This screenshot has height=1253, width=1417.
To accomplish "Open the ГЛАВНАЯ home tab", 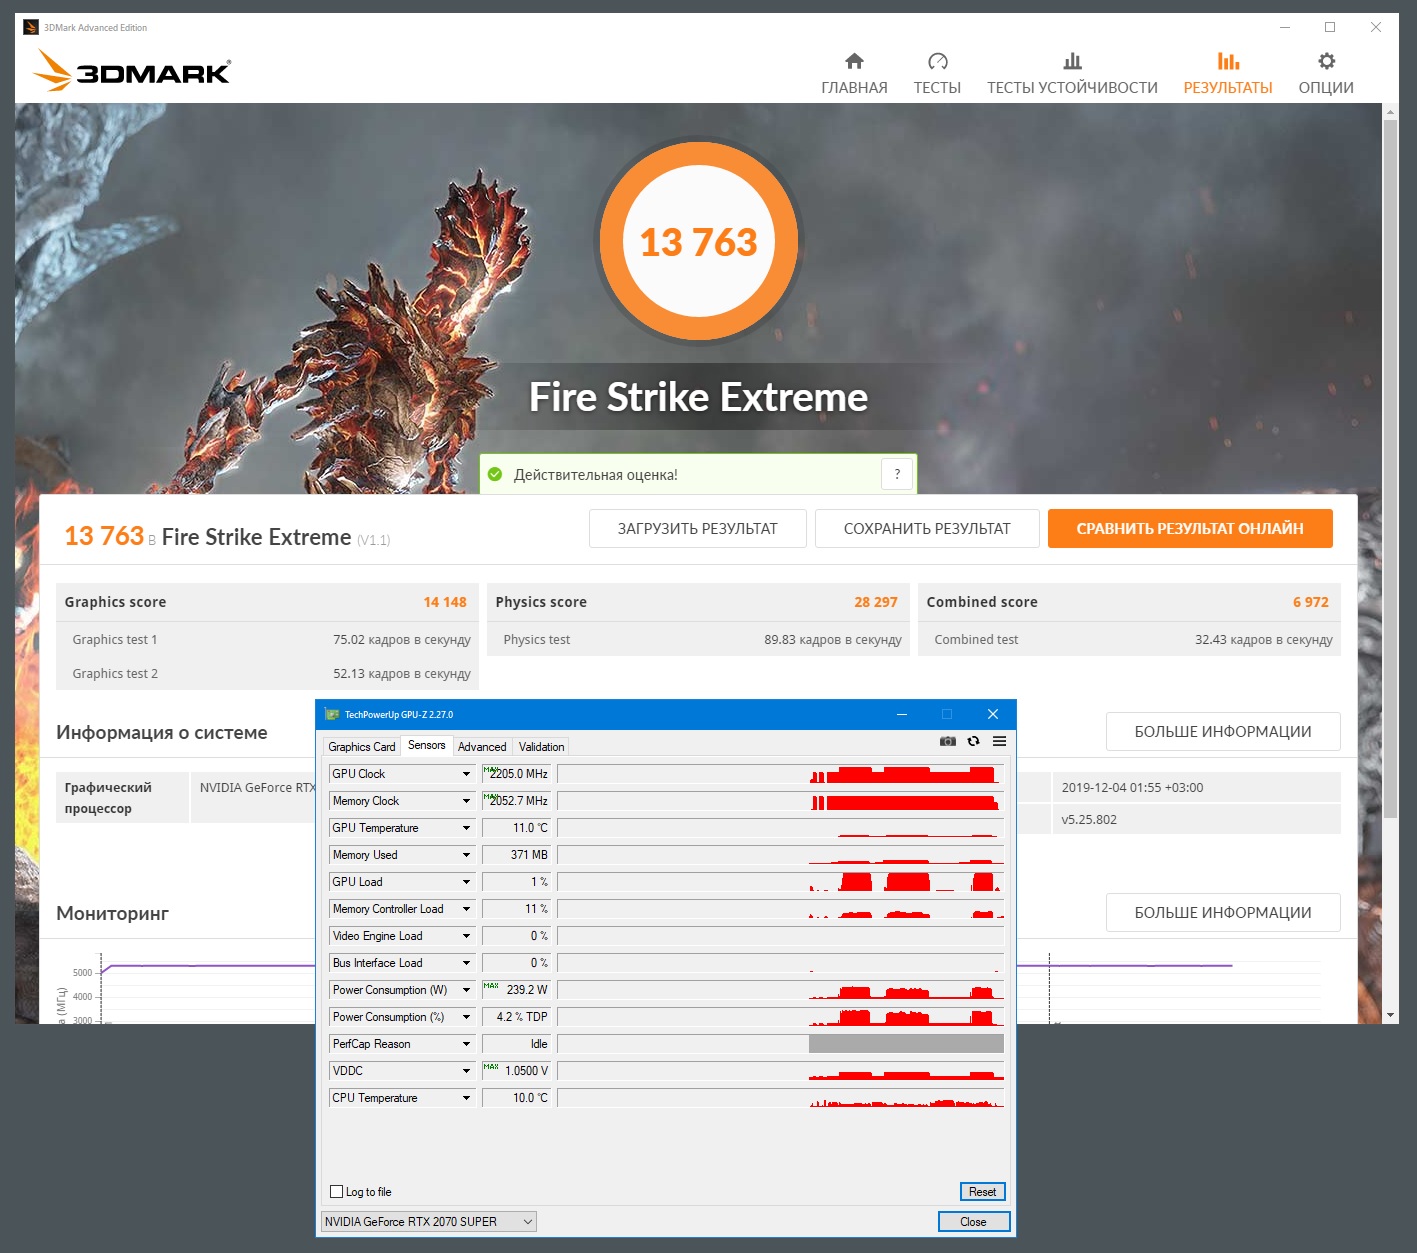I will [x=854, y=74].
